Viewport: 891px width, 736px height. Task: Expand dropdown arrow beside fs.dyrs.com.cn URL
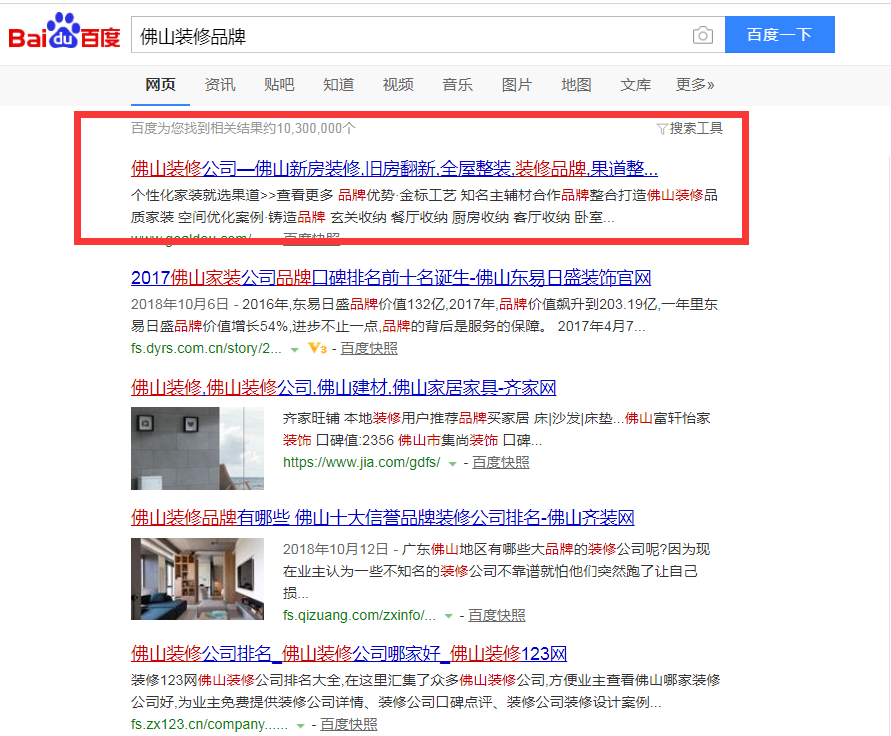294,350
